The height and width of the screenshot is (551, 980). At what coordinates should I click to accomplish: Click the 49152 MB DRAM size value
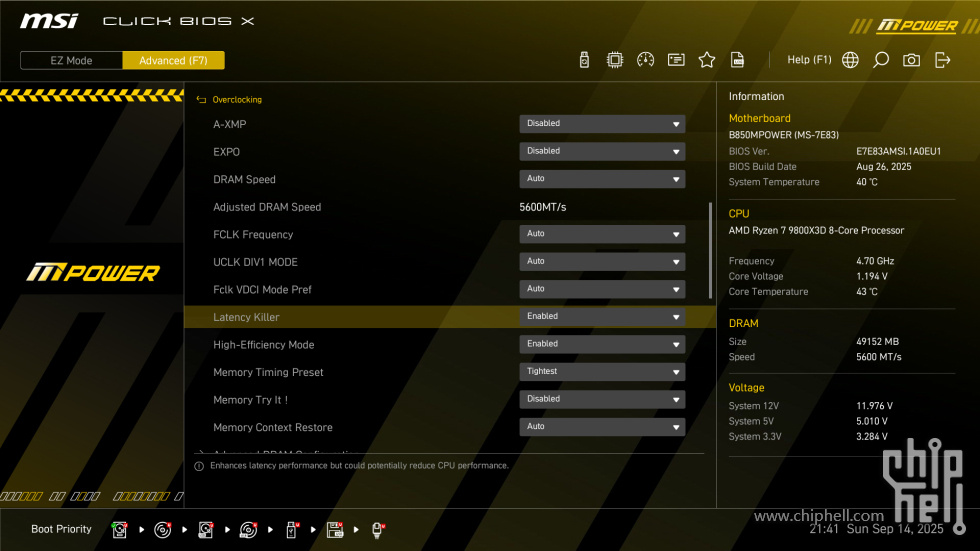[x=878, y=342]
